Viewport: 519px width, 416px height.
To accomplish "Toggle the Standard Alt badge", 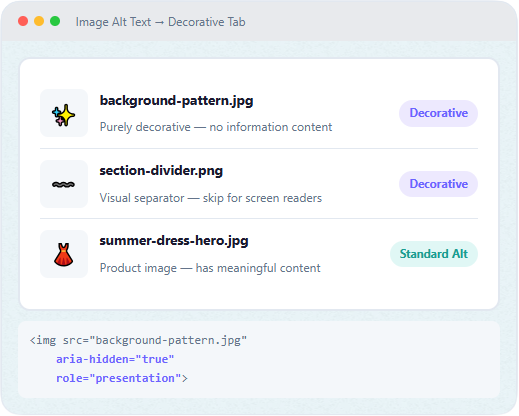I will coord(434,254).
